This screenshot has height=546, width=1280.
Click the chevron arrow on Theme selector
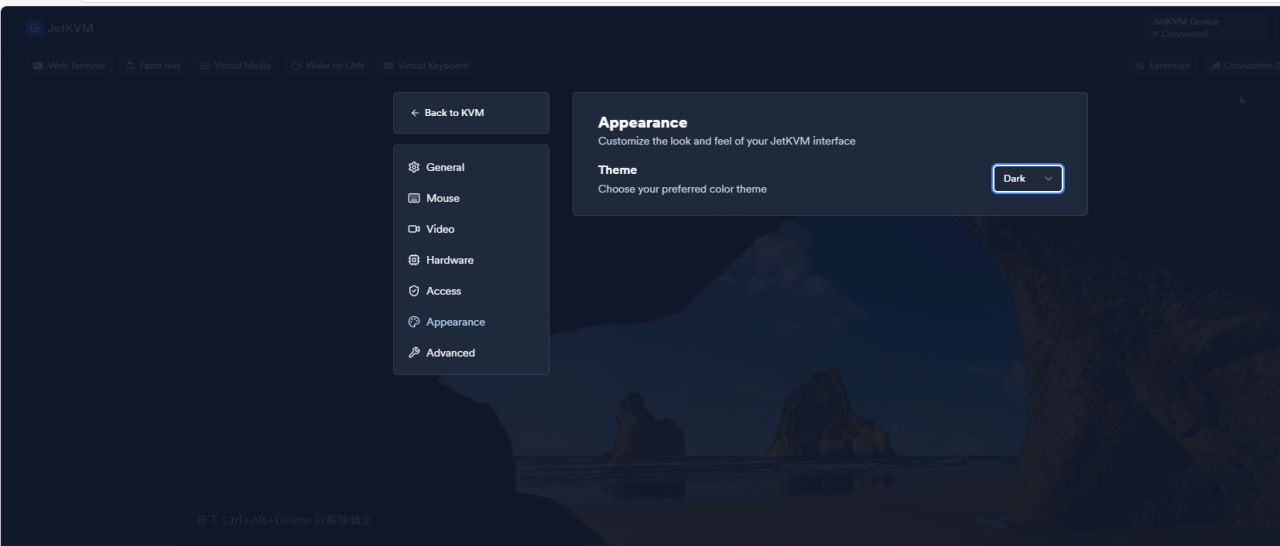tap(1048, 179)
